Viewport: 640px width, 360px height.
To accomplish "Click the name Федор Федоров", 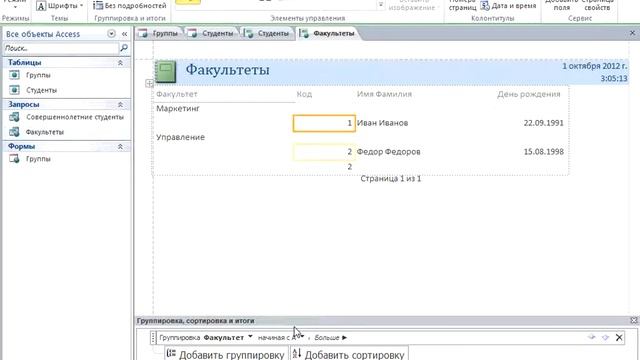I will (x=388, y=152).
